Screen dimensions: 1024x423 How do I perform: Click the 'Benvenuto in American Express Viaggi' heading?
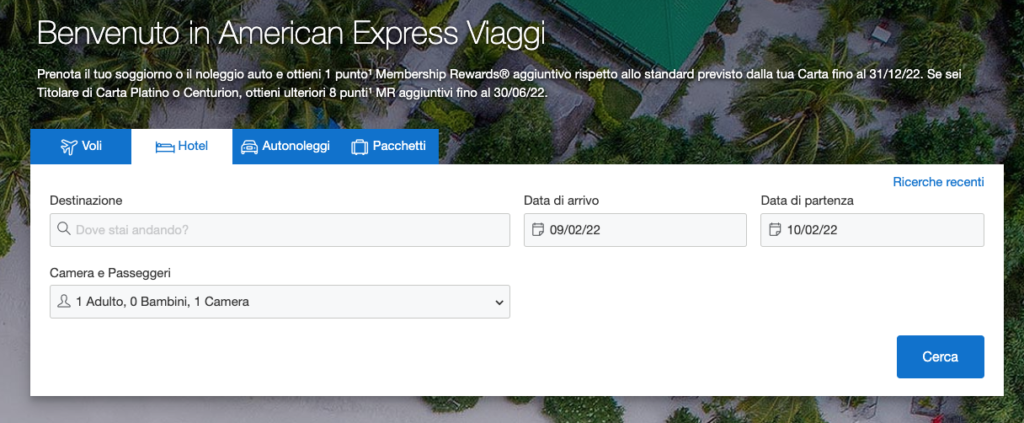point(291,35)
